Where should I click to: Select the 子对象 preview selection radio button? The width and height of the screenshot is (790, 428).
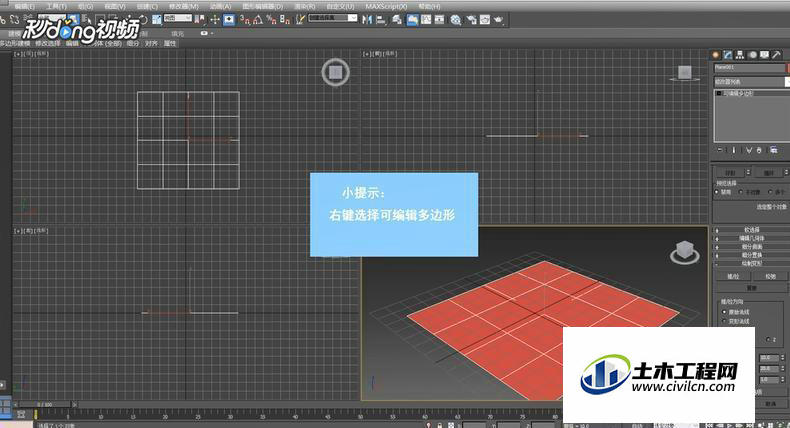coord(741,193)
